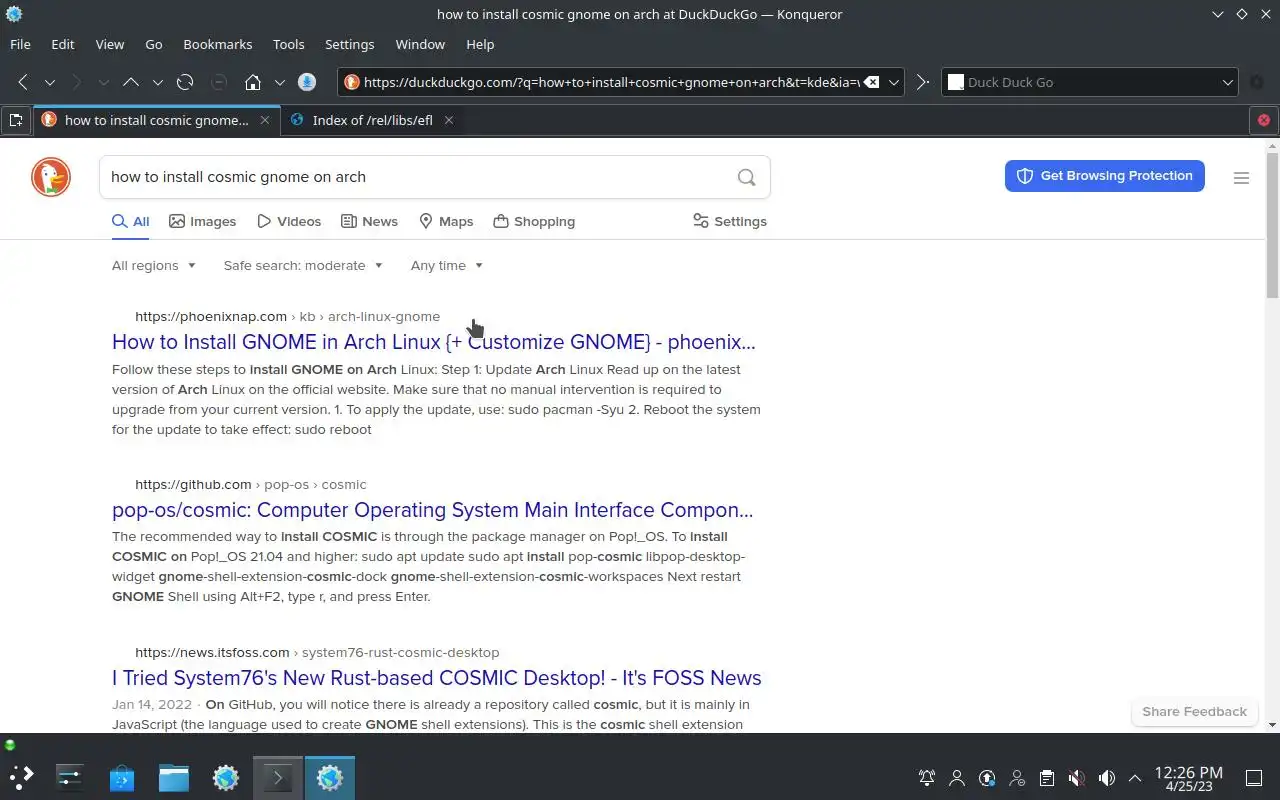Screen dimensions: 1280x800
Task: Click the DuckDuckGo logo on the page
Action: point(51,177)
